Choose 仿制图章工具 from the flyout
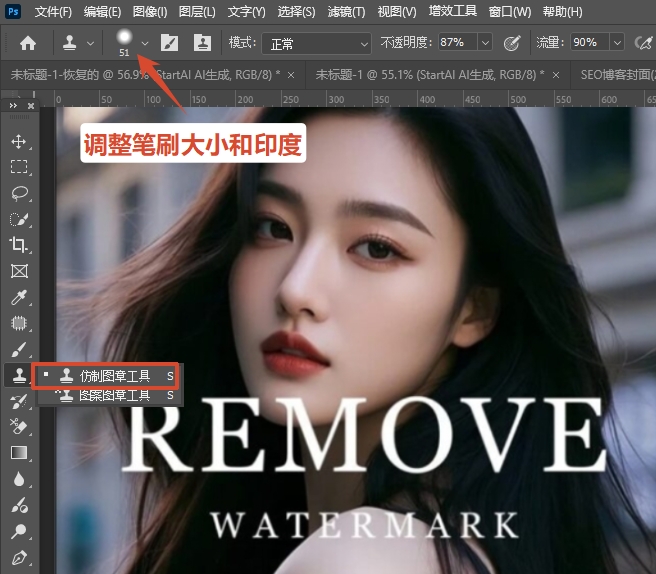656x574 pixels. (x=106, y=376)
